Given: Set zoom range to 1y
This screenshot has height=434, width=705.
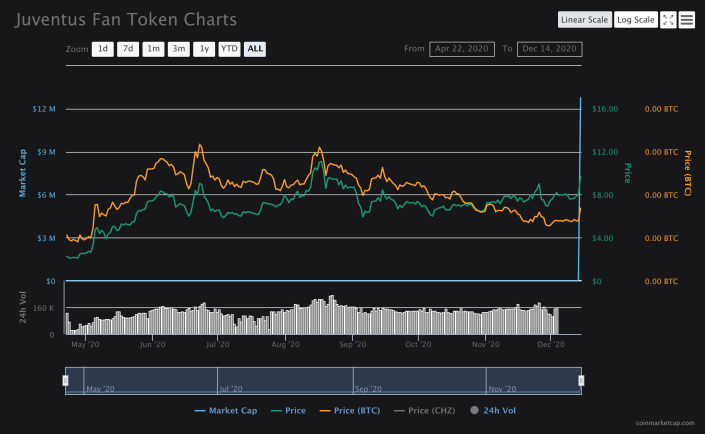Looking at the screenshot, I should pos(204,49).
